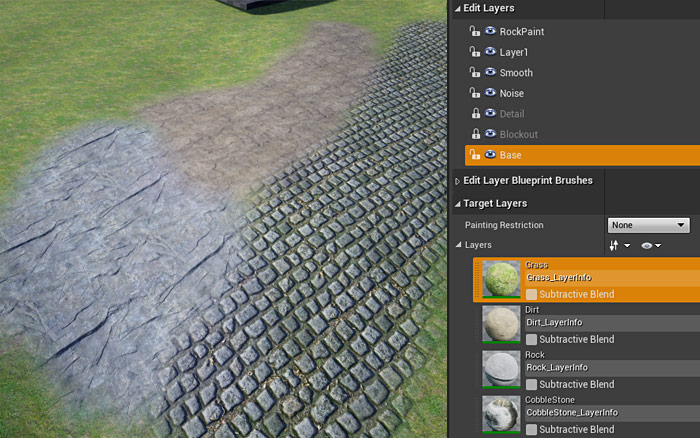Screen dimensions: 700x438
Task: Toggle lock icon on Layer1
Action: [475, 52]
